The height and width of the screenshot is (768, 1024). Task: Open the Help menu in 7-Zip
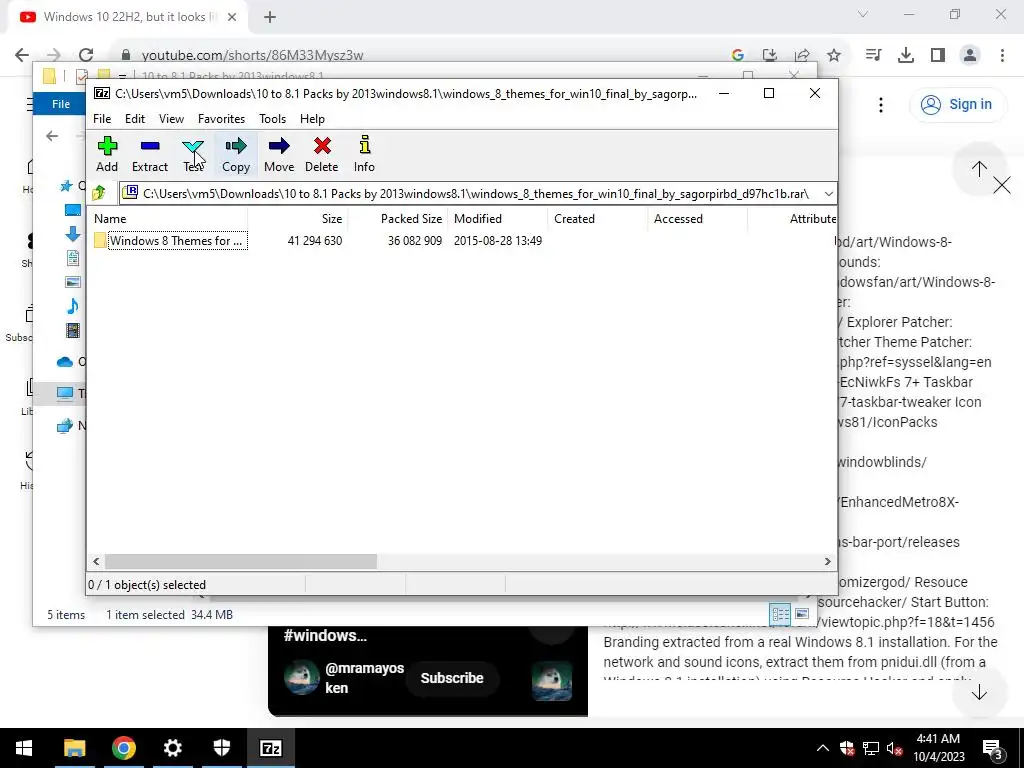pyautogui.click(x=312, y=119)
